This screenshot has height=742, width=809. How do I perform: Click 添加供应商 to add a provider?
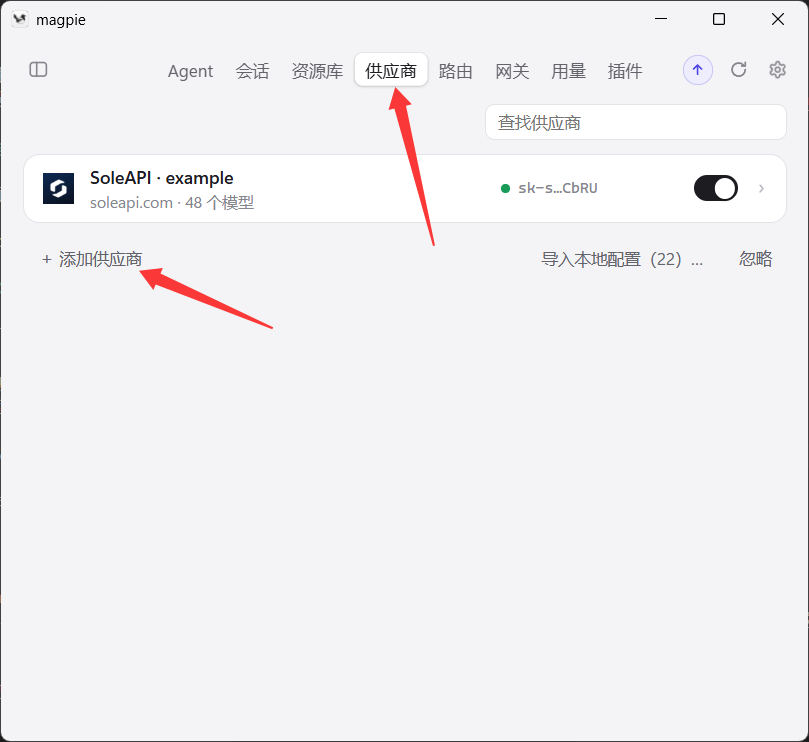tap(92, 259)
